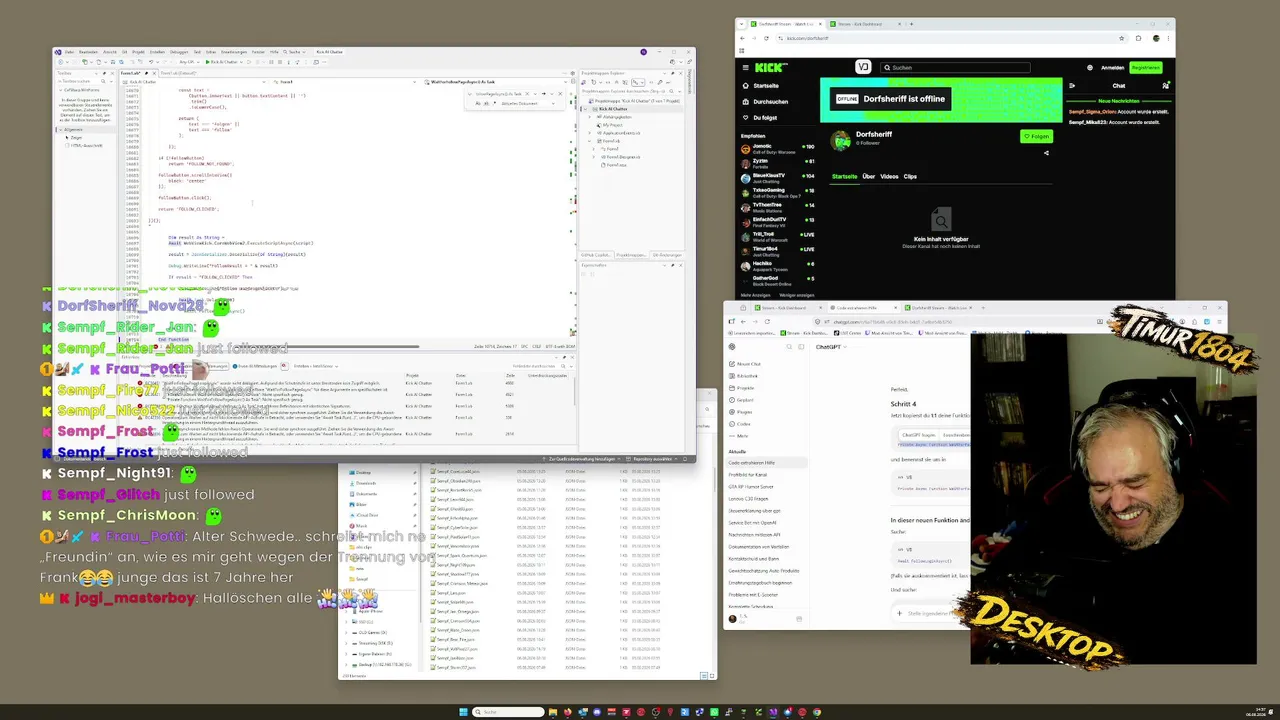Screen dimensions: 1280x720
Task: Open the Repository auswählen dropdown in the status bar
Action: (651, 459)
